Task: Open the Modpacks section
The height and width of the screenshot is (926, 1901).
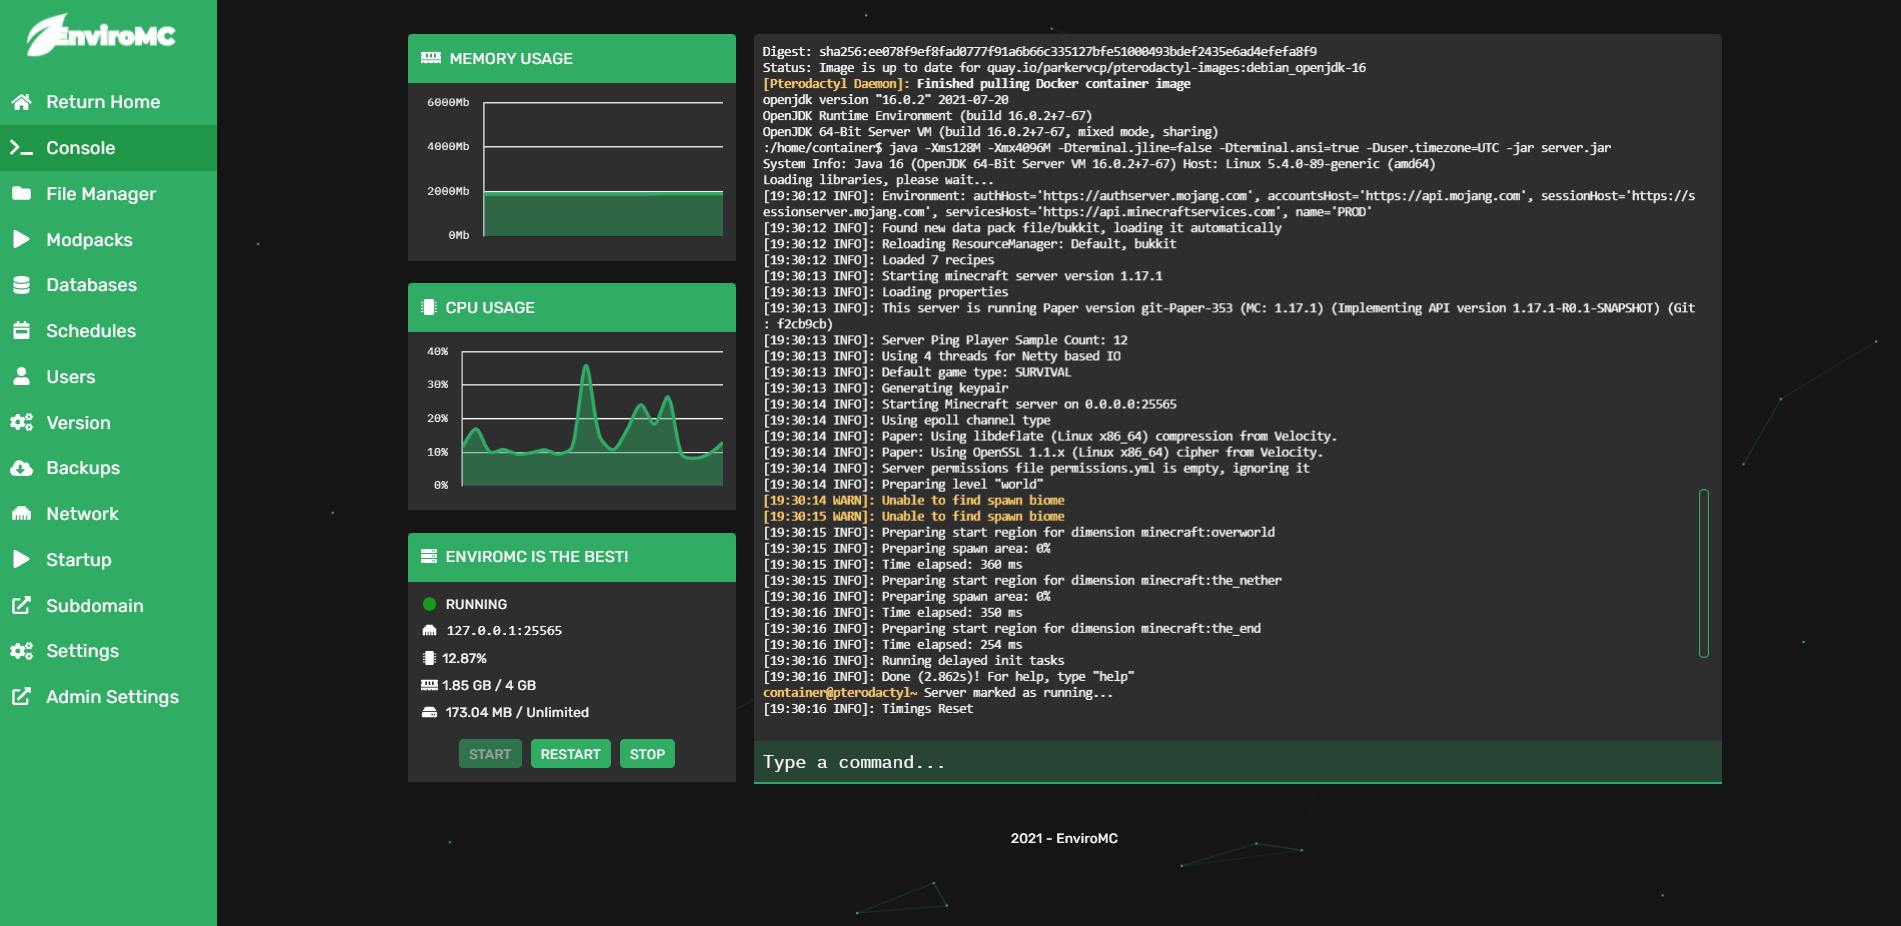Action: (89, 240)
